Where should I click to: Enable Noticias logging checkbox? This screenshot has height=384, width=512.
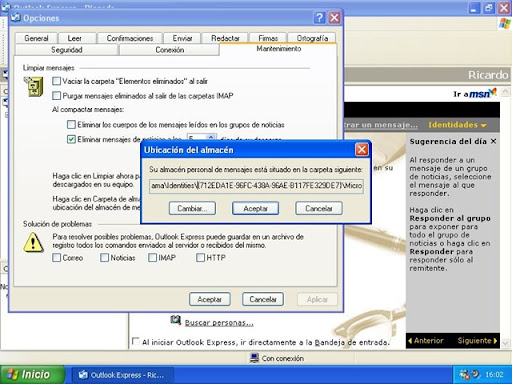click(x=104, y=258)
